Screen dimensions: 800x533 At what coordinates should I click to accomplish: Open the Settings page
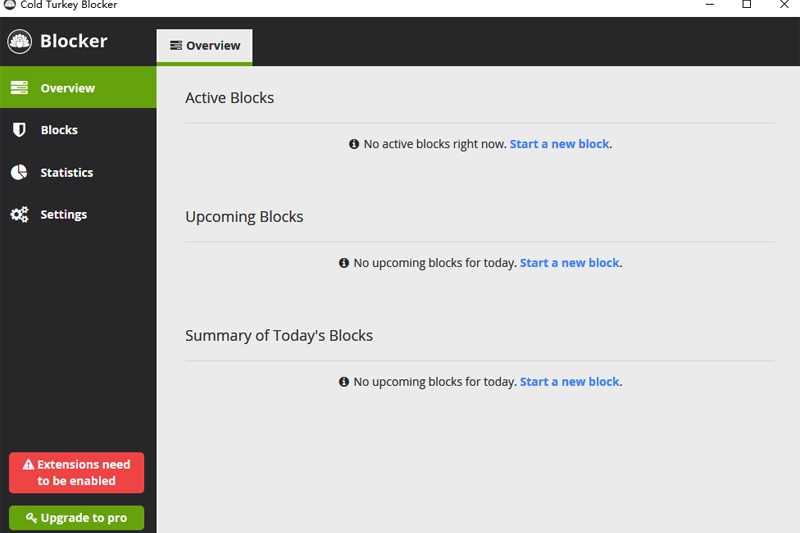[x=63, y=215]
